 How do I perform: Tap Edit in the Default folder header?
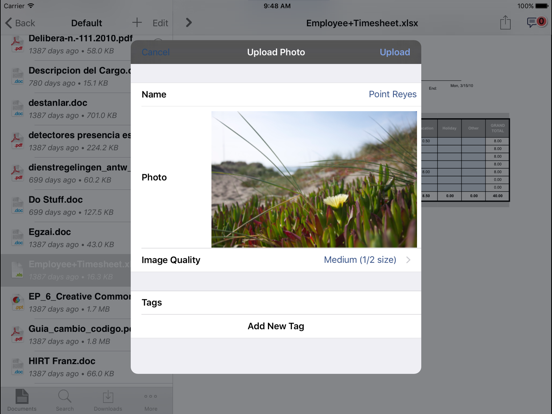click(x=160, y=23)
